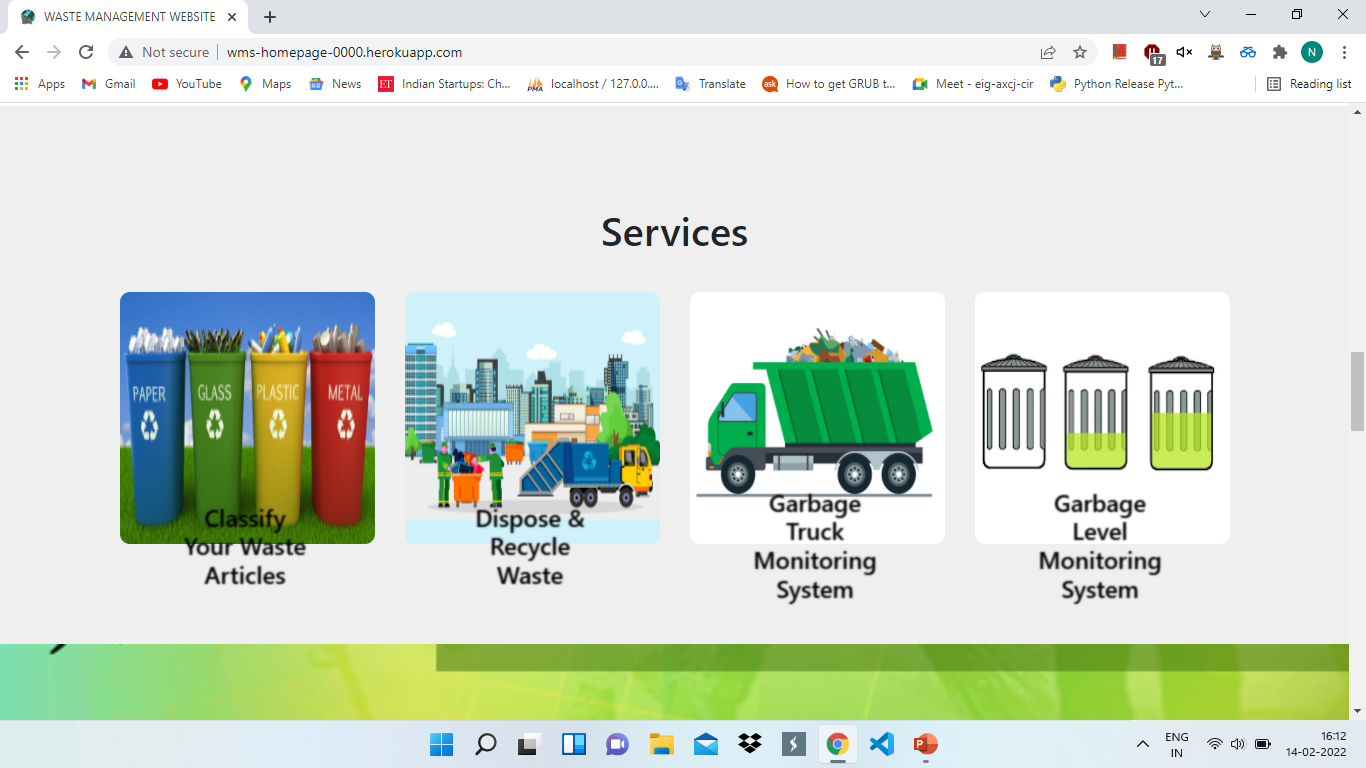The height and width of the screenshot is (768, 1366).
Task: Open the Chrome profile dropdown
Action: (1312, 52)
